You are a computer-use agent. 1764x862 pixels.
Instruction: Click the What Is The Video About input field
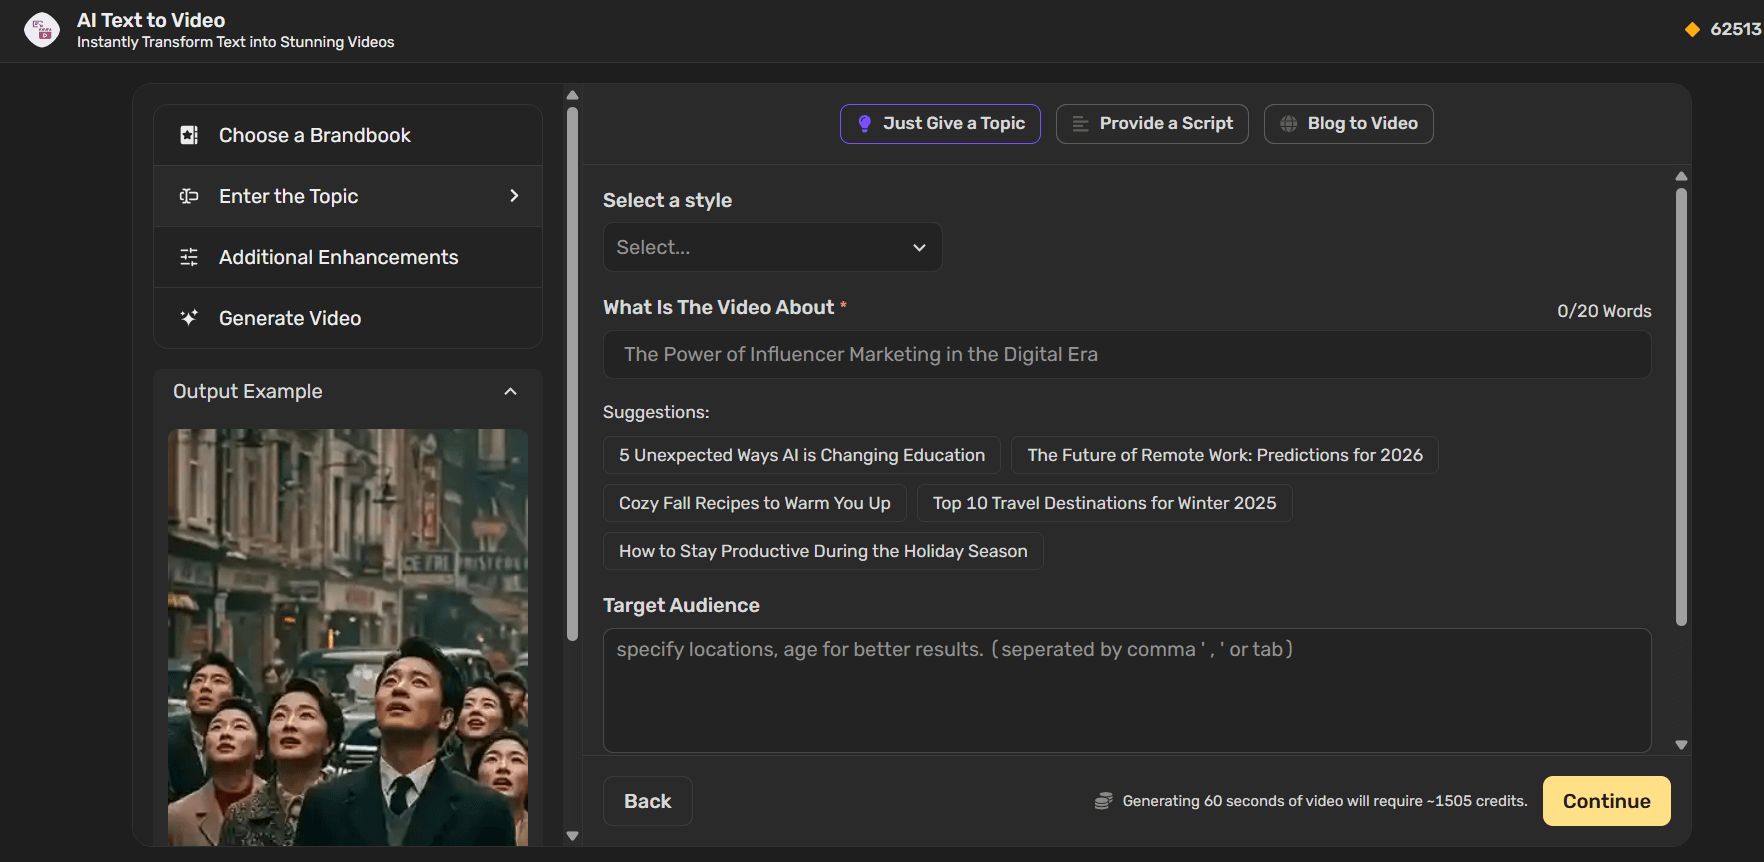pos(1127,355)
